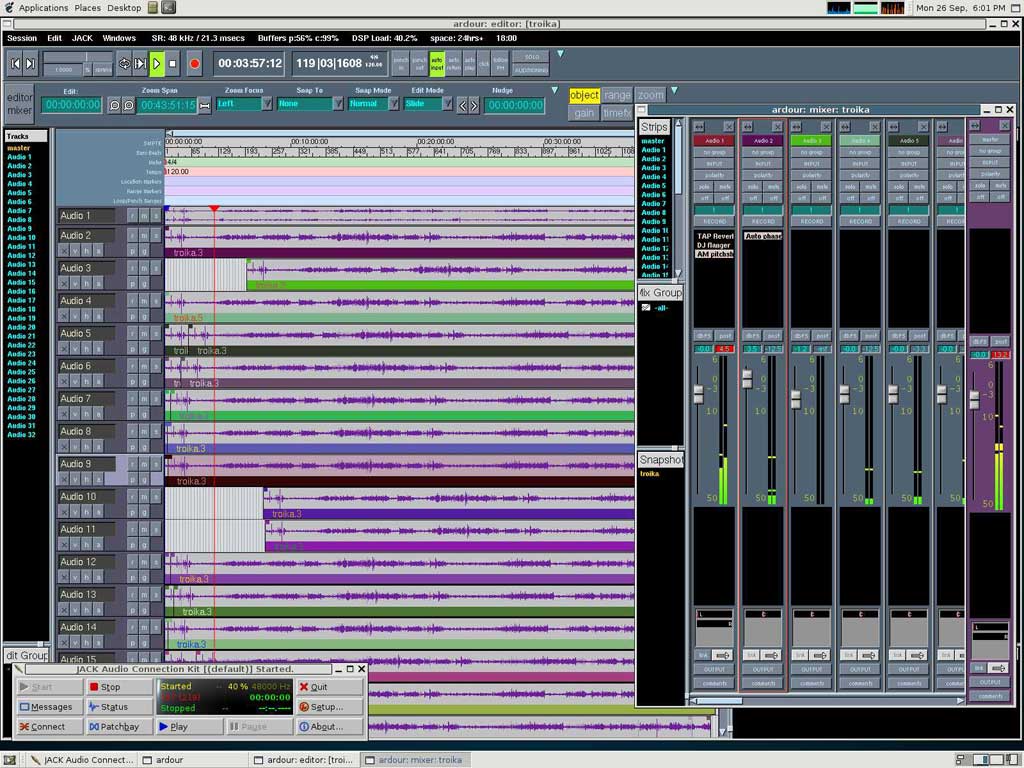Activate the loop playback icon
This screenshot has height=768, width=1024.
coord(126,61)
